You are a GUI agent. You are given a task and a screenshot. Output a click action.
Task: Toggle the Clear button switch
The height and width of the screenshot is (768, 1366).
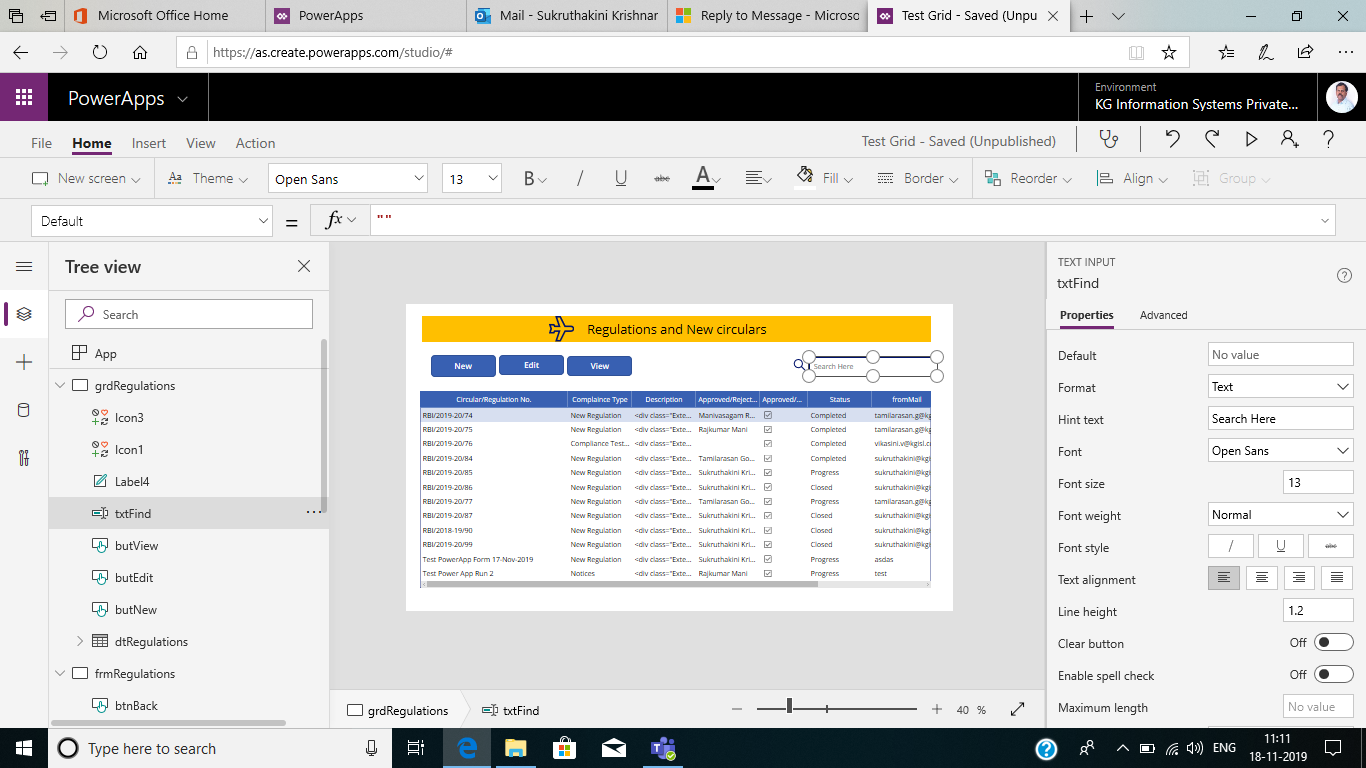pyautogui.click(x=1333, y=642)
